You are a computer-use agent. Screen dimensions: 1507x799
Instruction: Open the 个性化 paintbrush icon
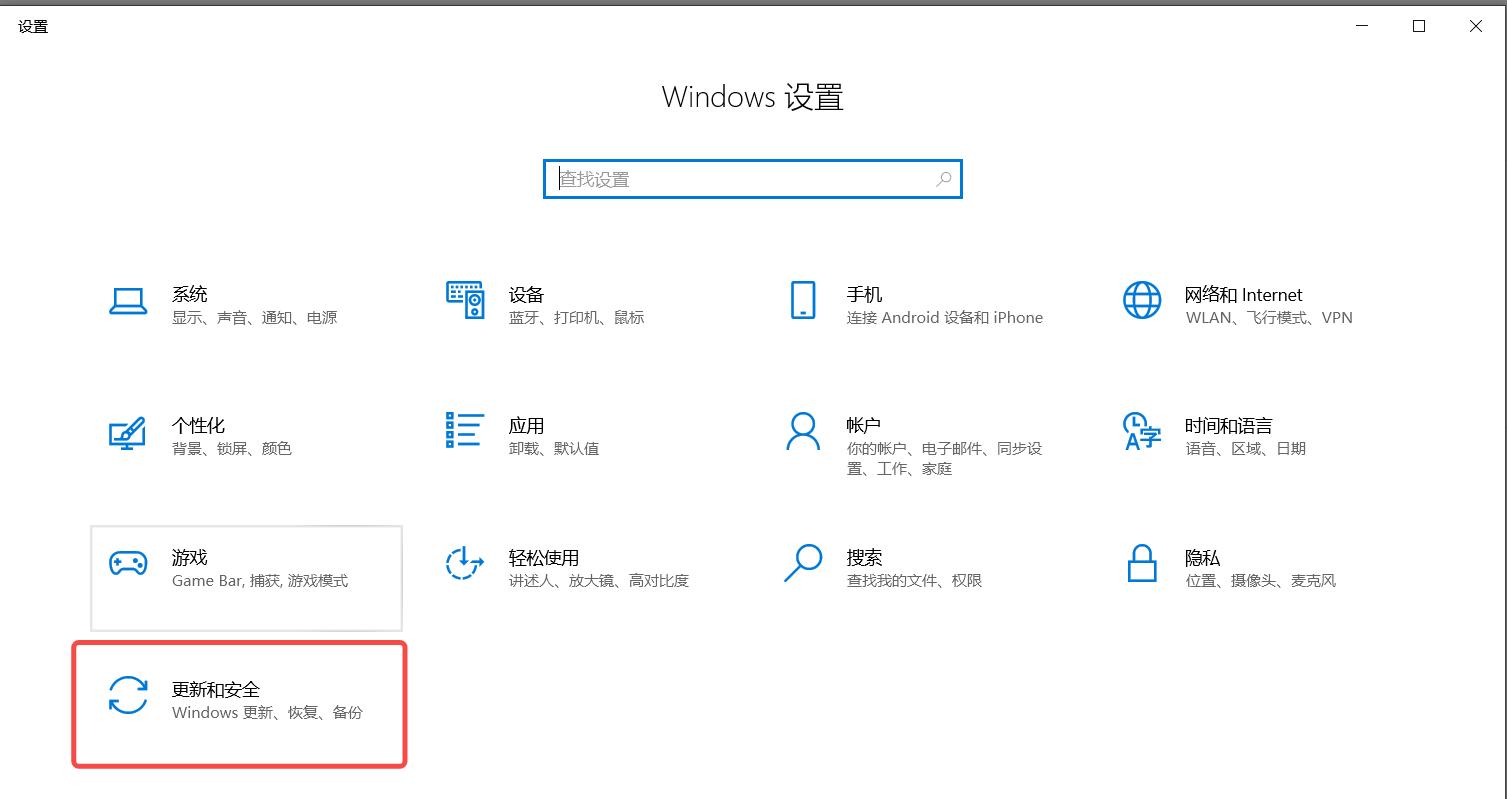pos(128,433)
